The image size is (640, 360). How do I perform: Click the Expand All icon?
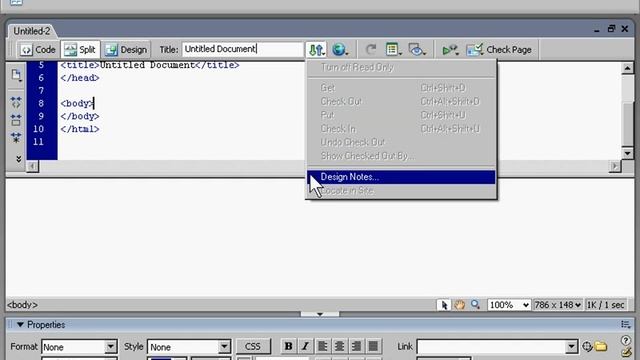(x=16, y=138)
